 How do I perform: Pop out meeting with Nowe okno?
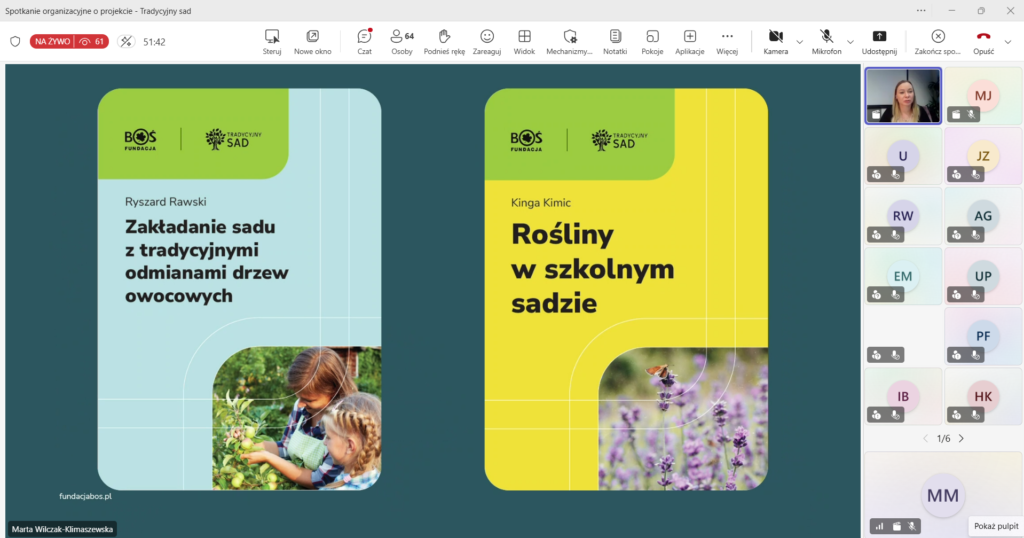point(312,42)
